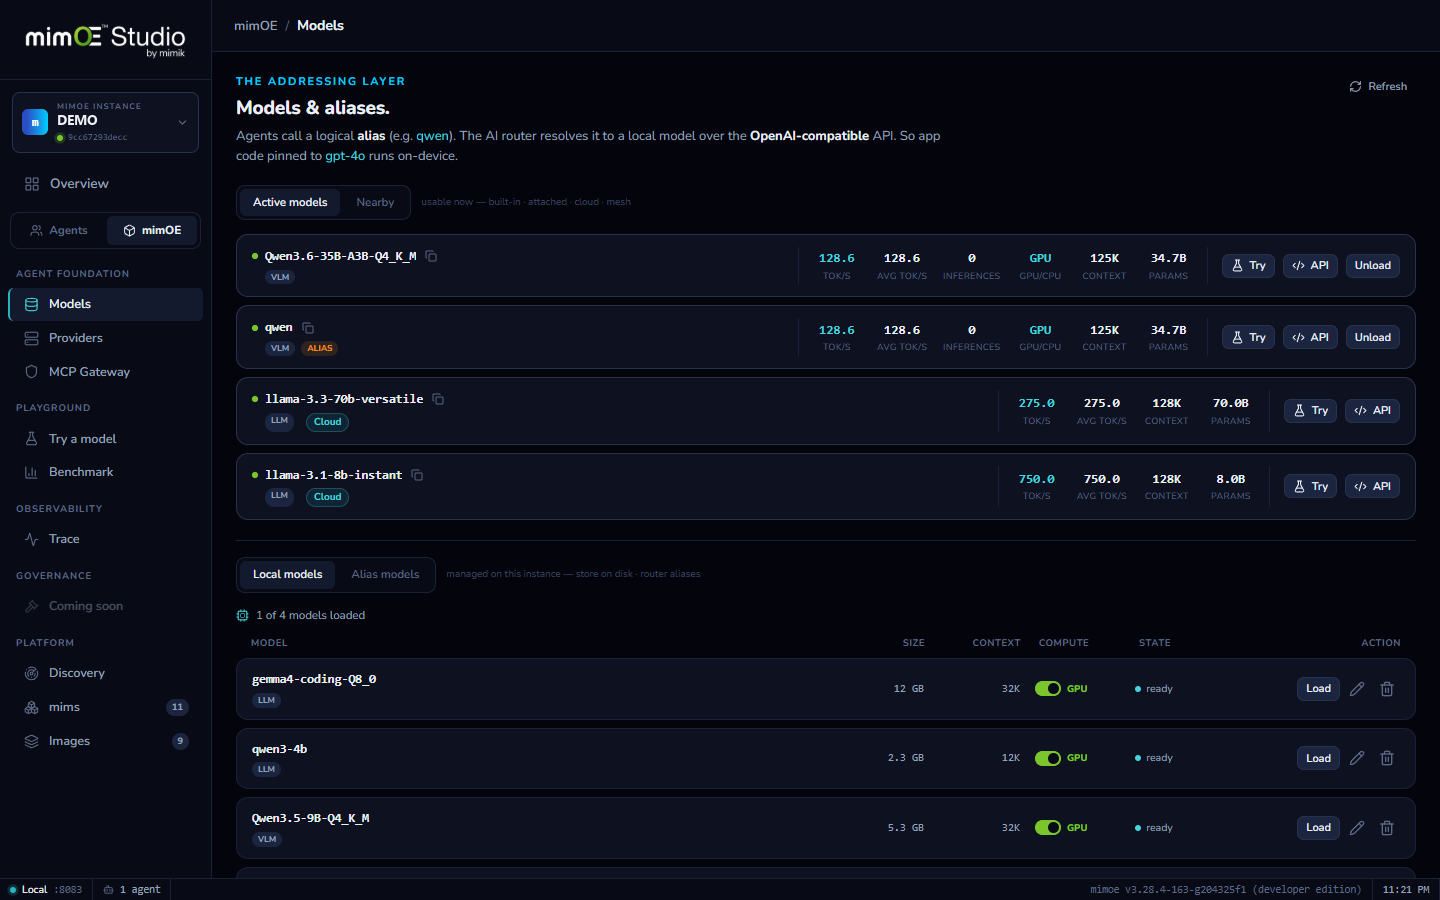Click the version text in status bar

point(1225,890)
